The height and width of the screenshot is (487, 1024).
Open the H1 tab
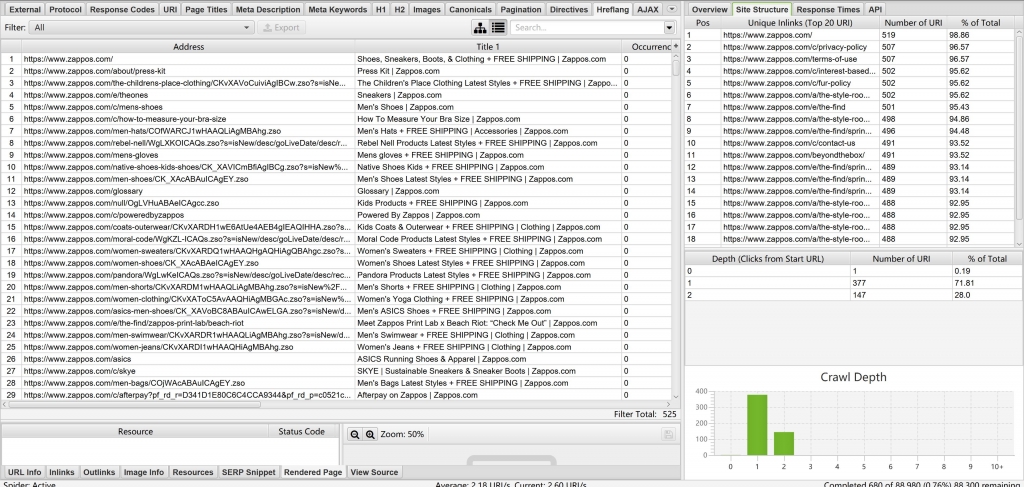381,10
